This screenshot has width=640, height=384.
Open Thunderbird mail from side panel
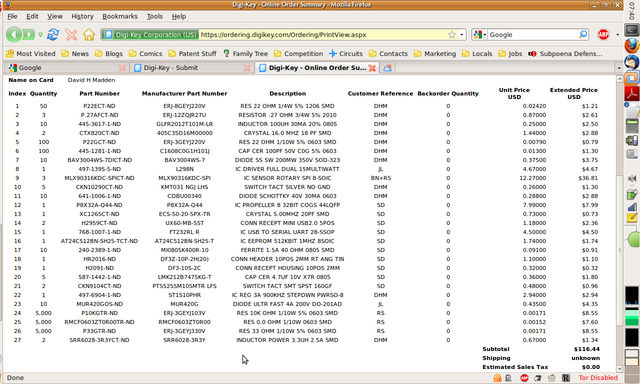coord(632,62)
